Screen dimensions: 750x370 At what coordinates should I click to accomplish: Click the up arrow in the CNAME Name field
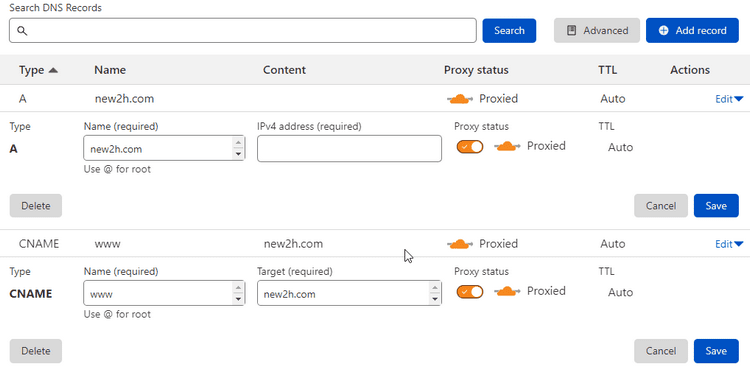238,288
